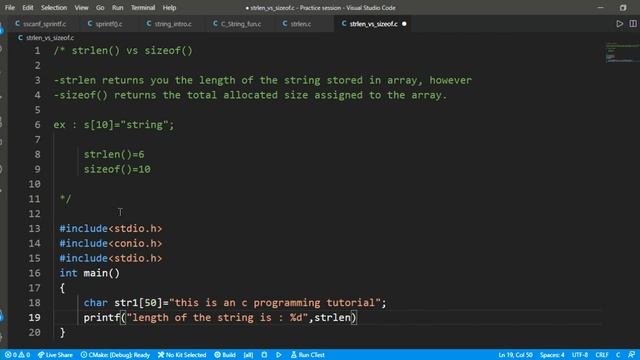
Task: Click CMake: [Debug]: Ready status
Action: 115,355
